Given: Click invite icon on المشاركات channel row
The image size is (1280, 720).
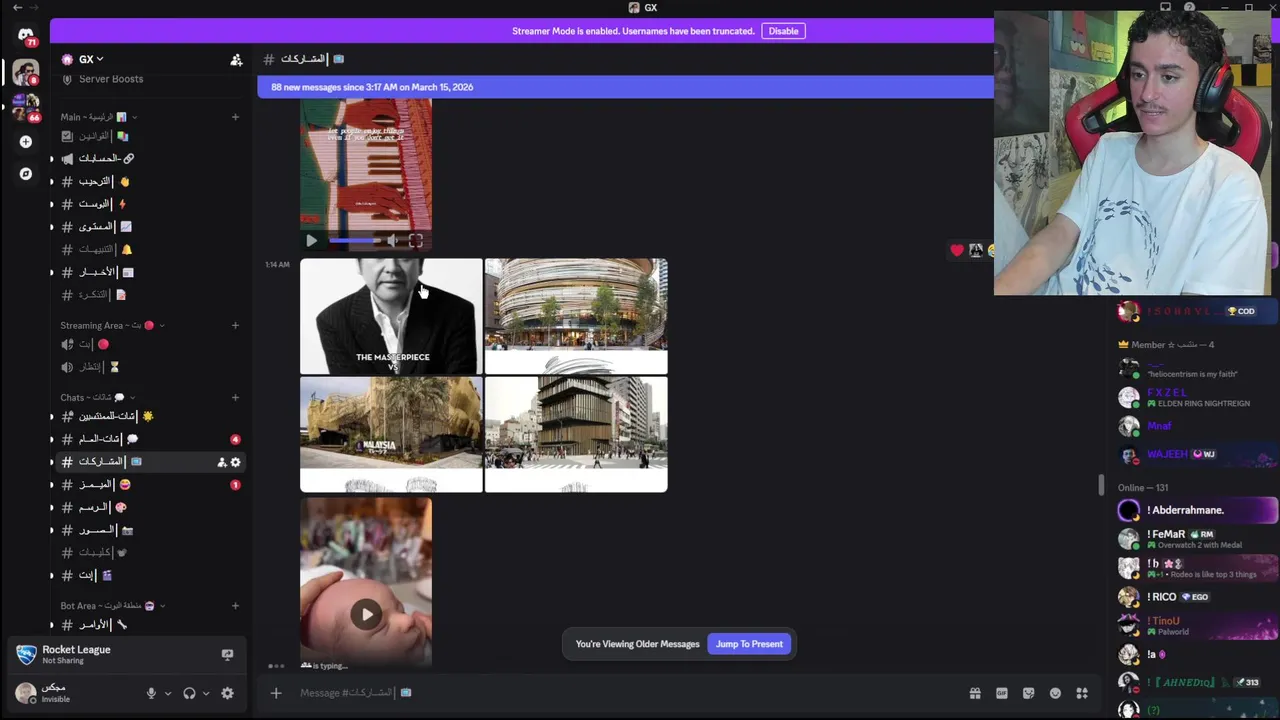Looking at the screenshot, I should pyautogui.click(x=221, y=462).
